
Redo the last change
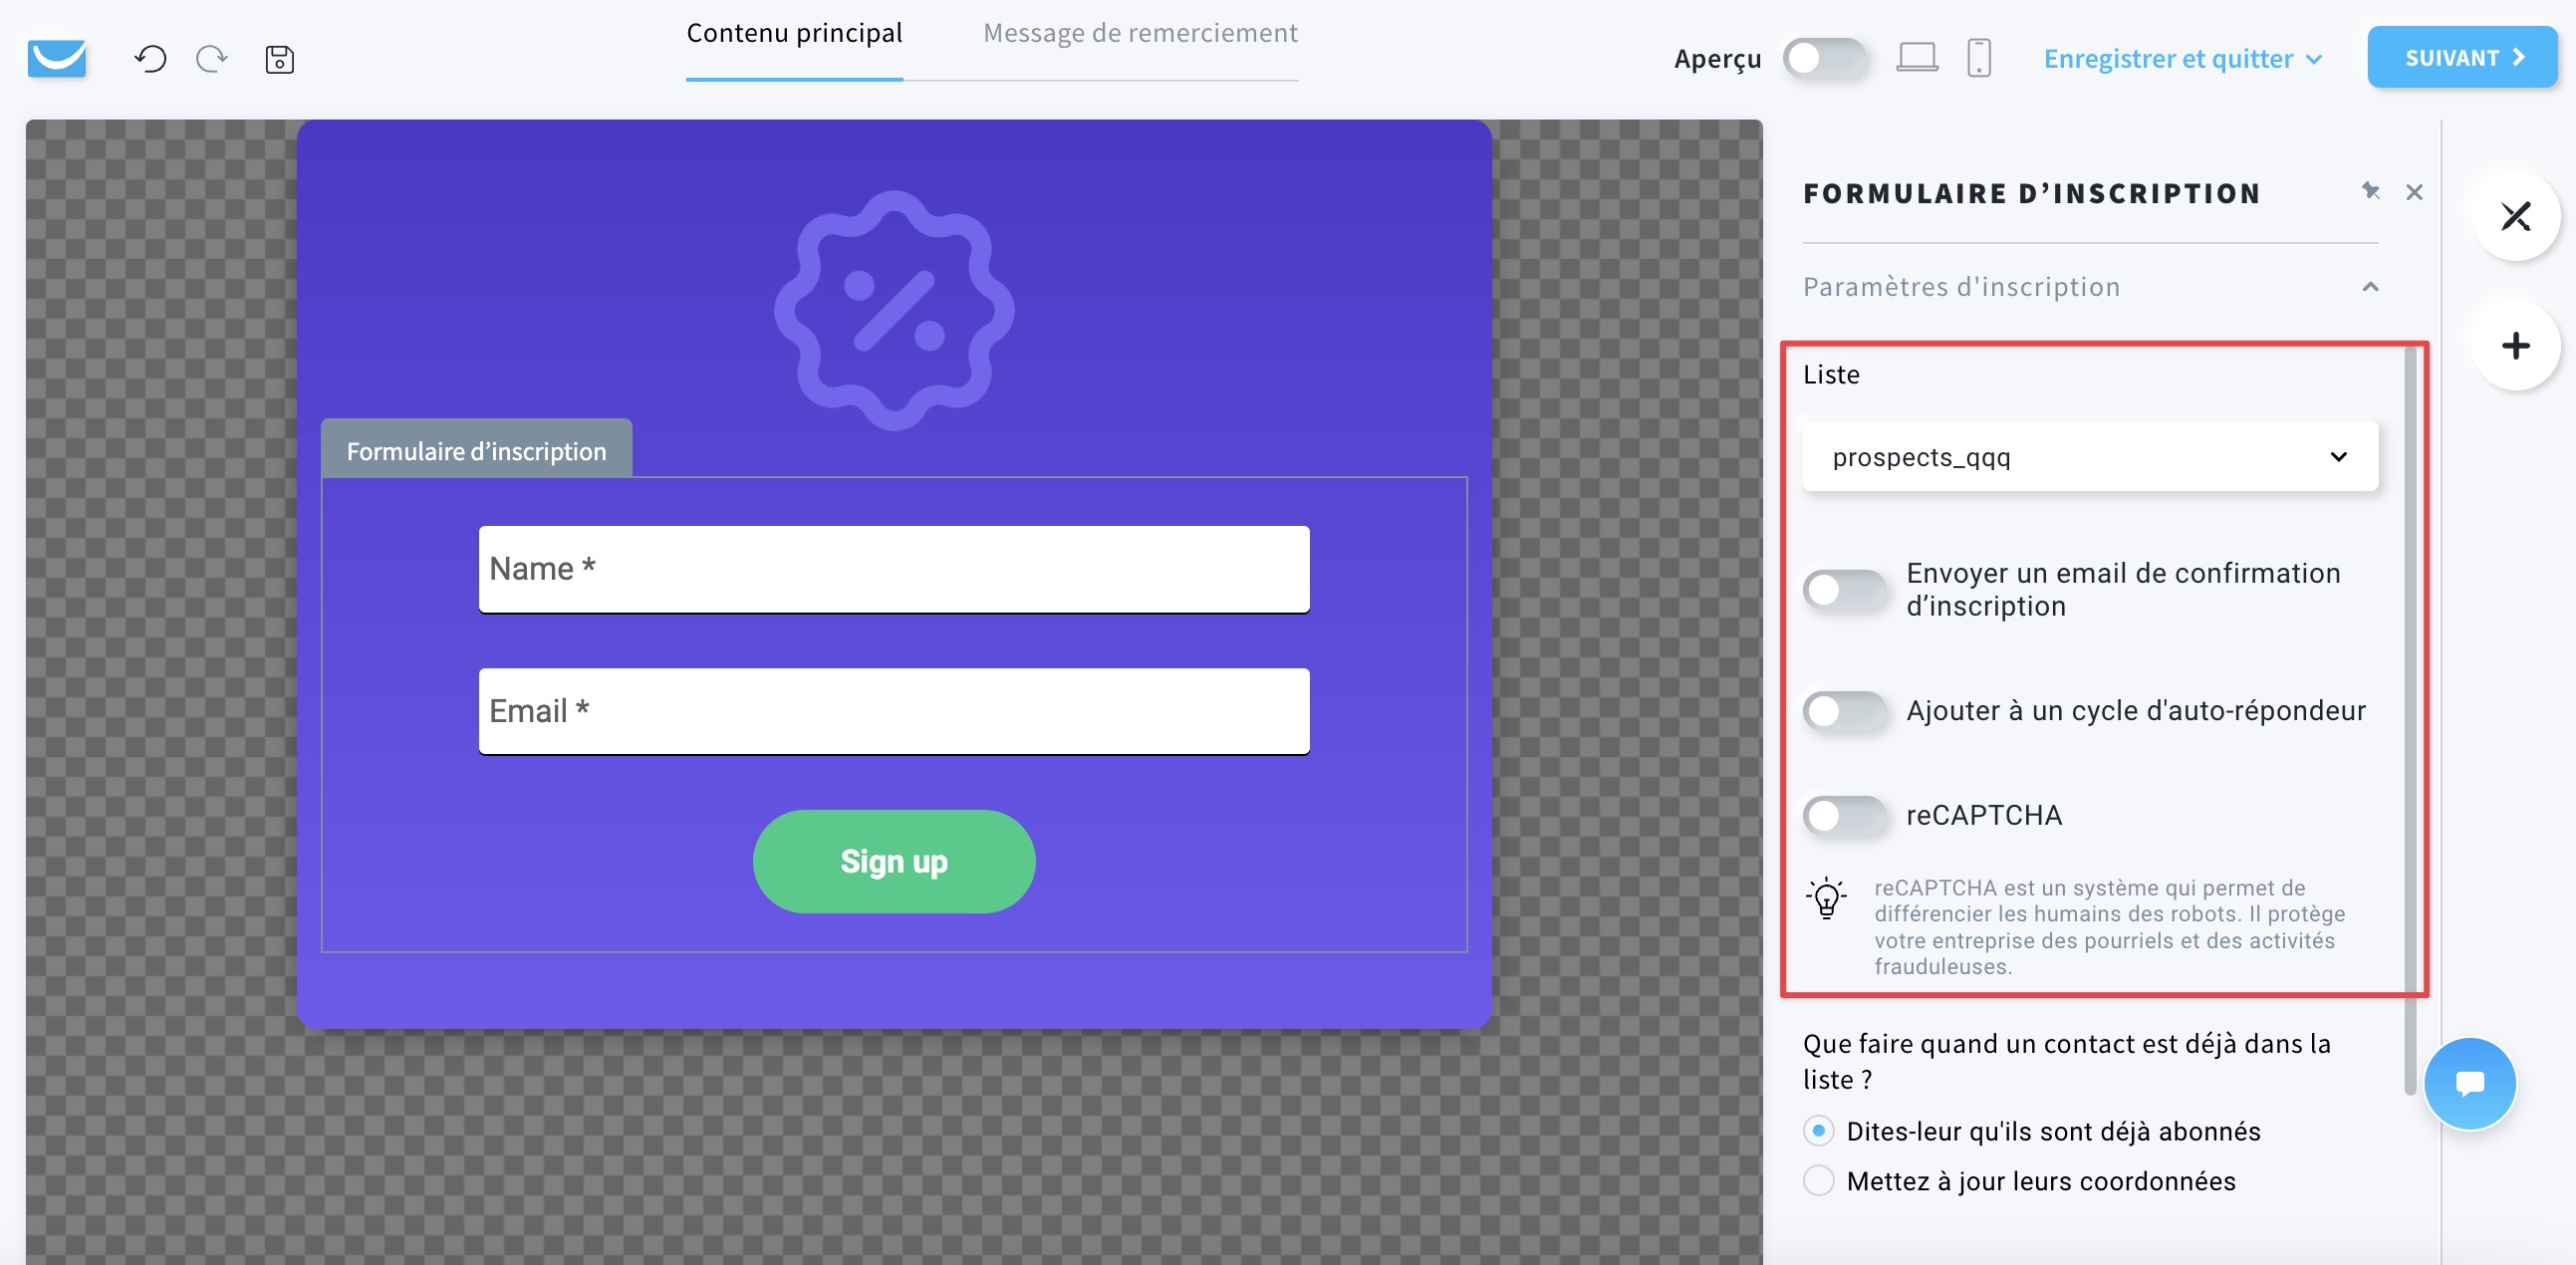[211, 59]
